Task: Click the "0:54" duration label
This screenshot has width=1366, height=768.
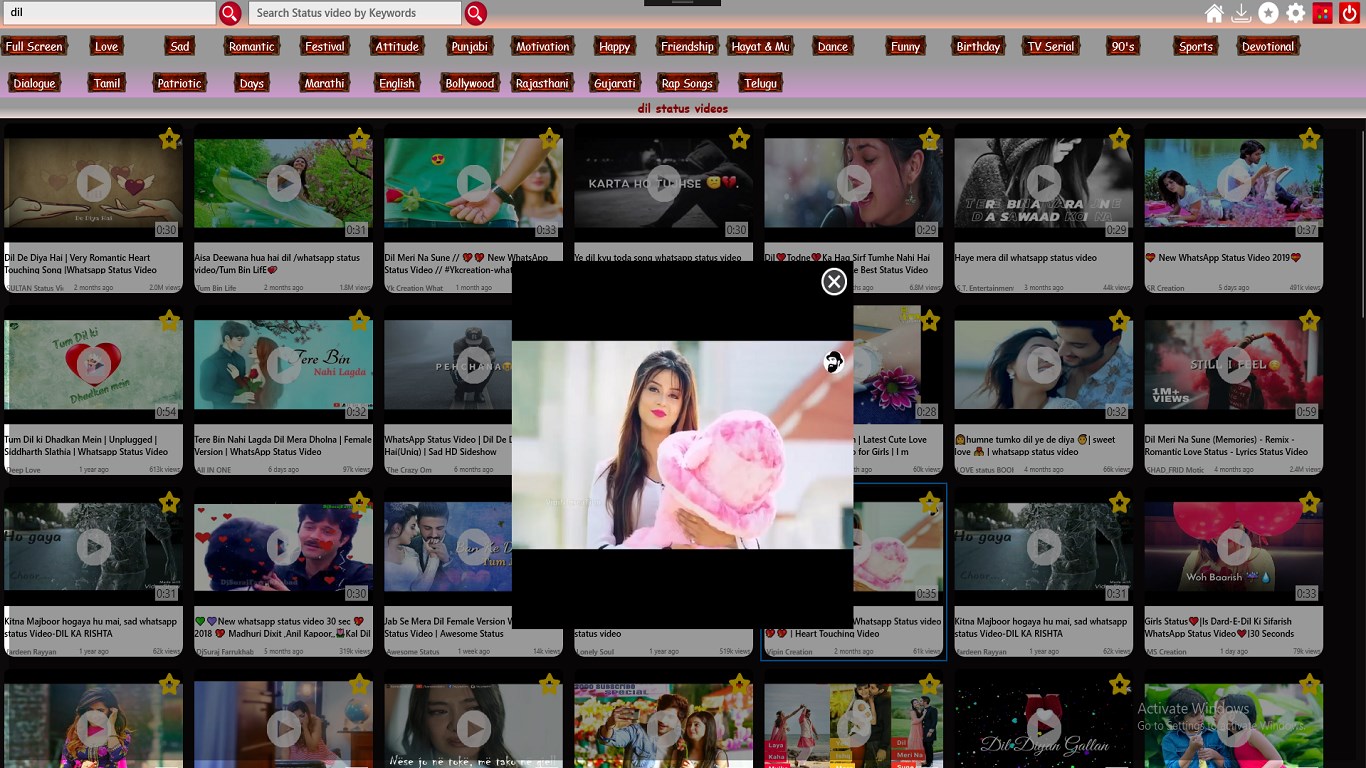Action: [x=166, y=412]
